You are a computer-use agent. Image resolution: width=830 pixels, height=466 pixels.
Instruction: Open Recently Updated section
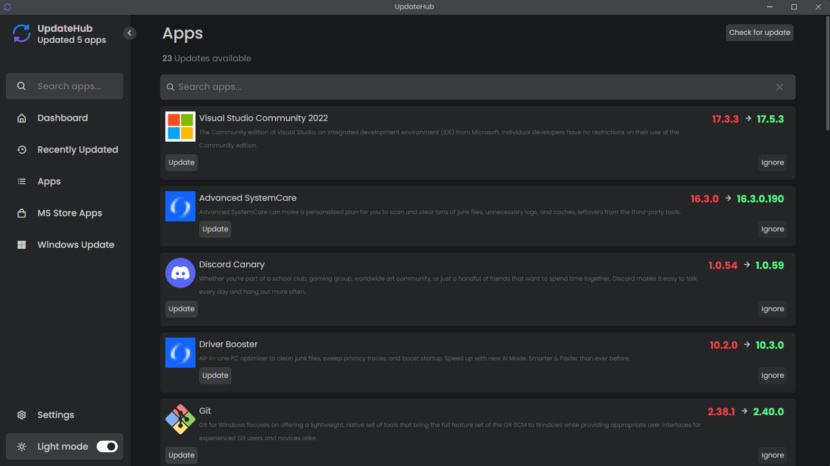(78, 149)
